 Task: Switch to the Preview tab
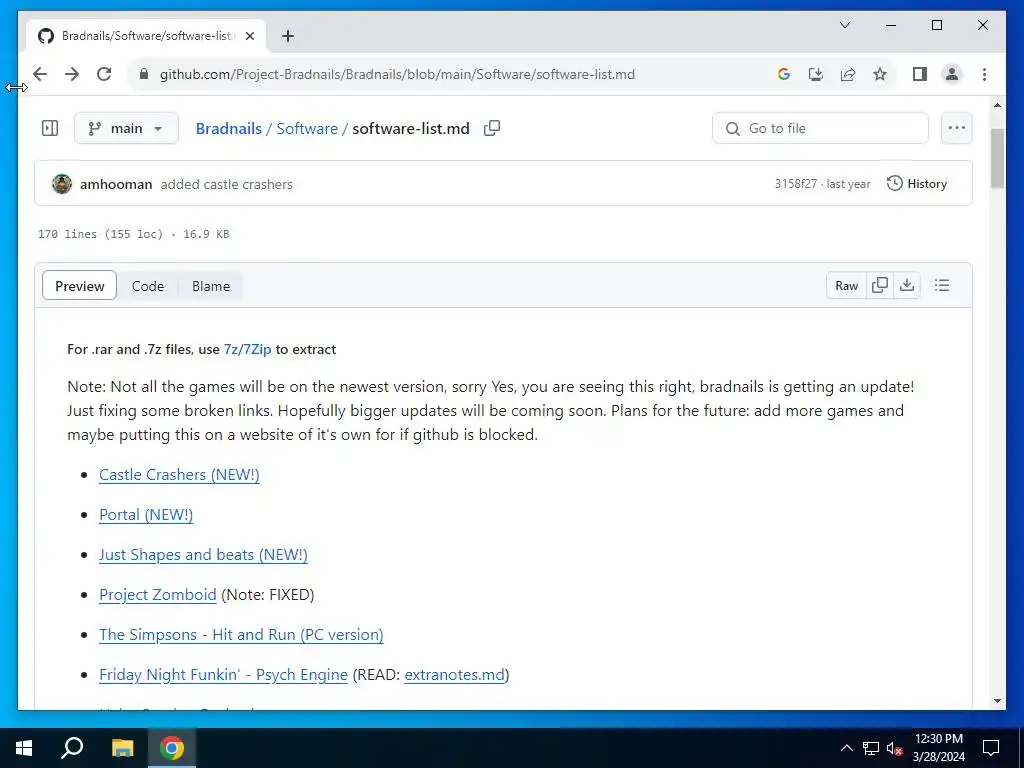(80, 286)
